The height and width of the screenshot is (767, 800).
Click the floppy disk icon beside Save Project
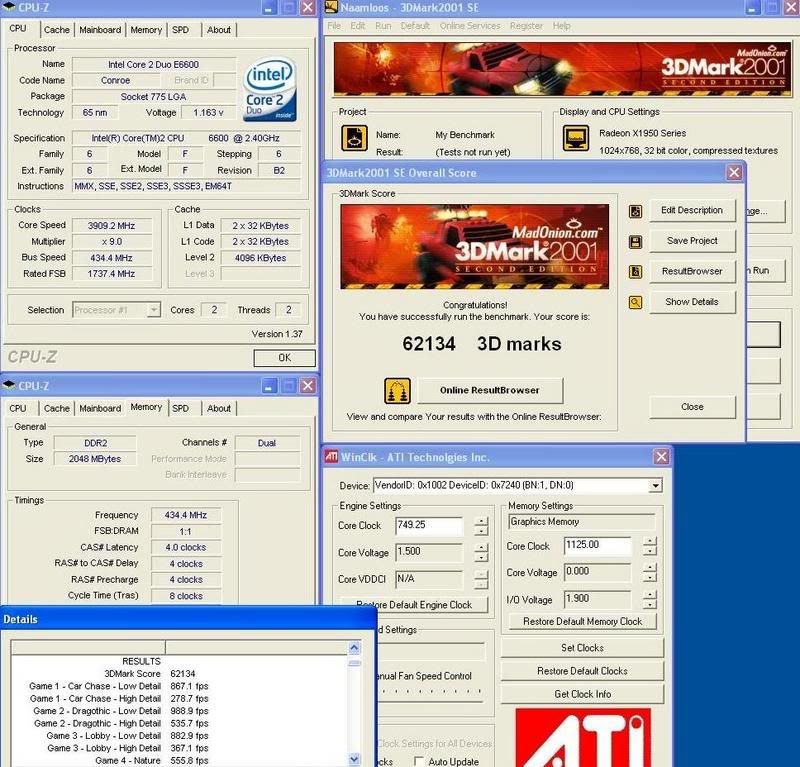[x=635, y=241]
